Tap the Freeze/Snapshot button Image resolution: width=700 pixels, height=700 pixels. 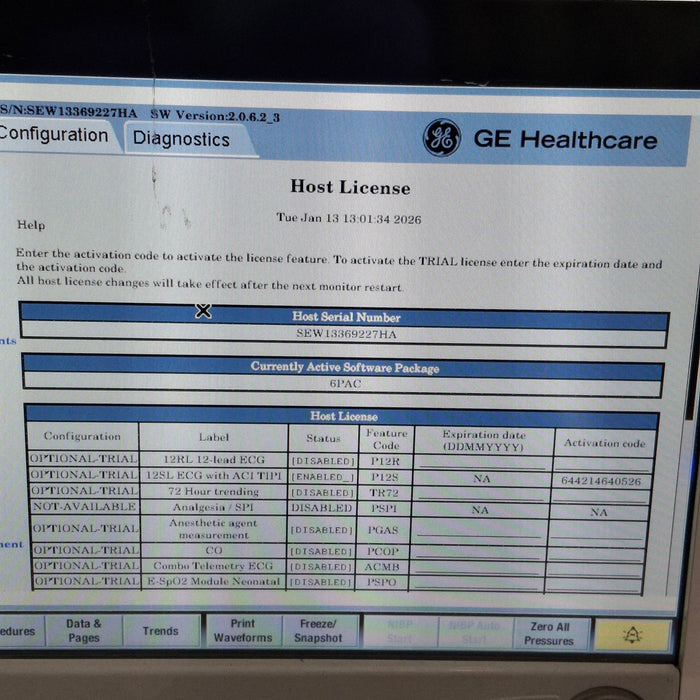click(x=318, y=631)
